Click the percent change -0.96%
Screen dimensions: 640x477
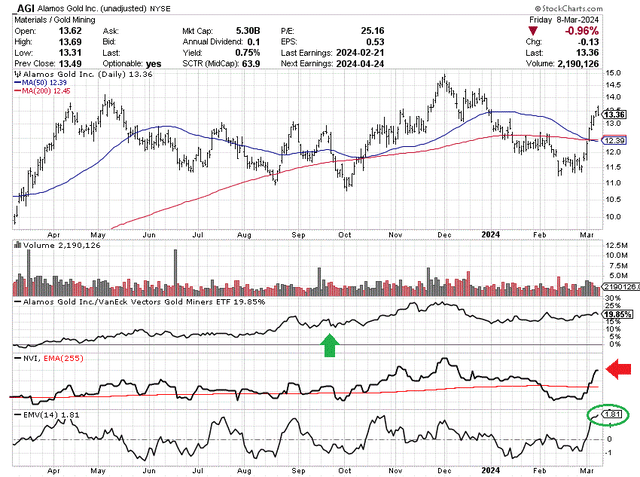pyautogui.click(x=582, y=31)
